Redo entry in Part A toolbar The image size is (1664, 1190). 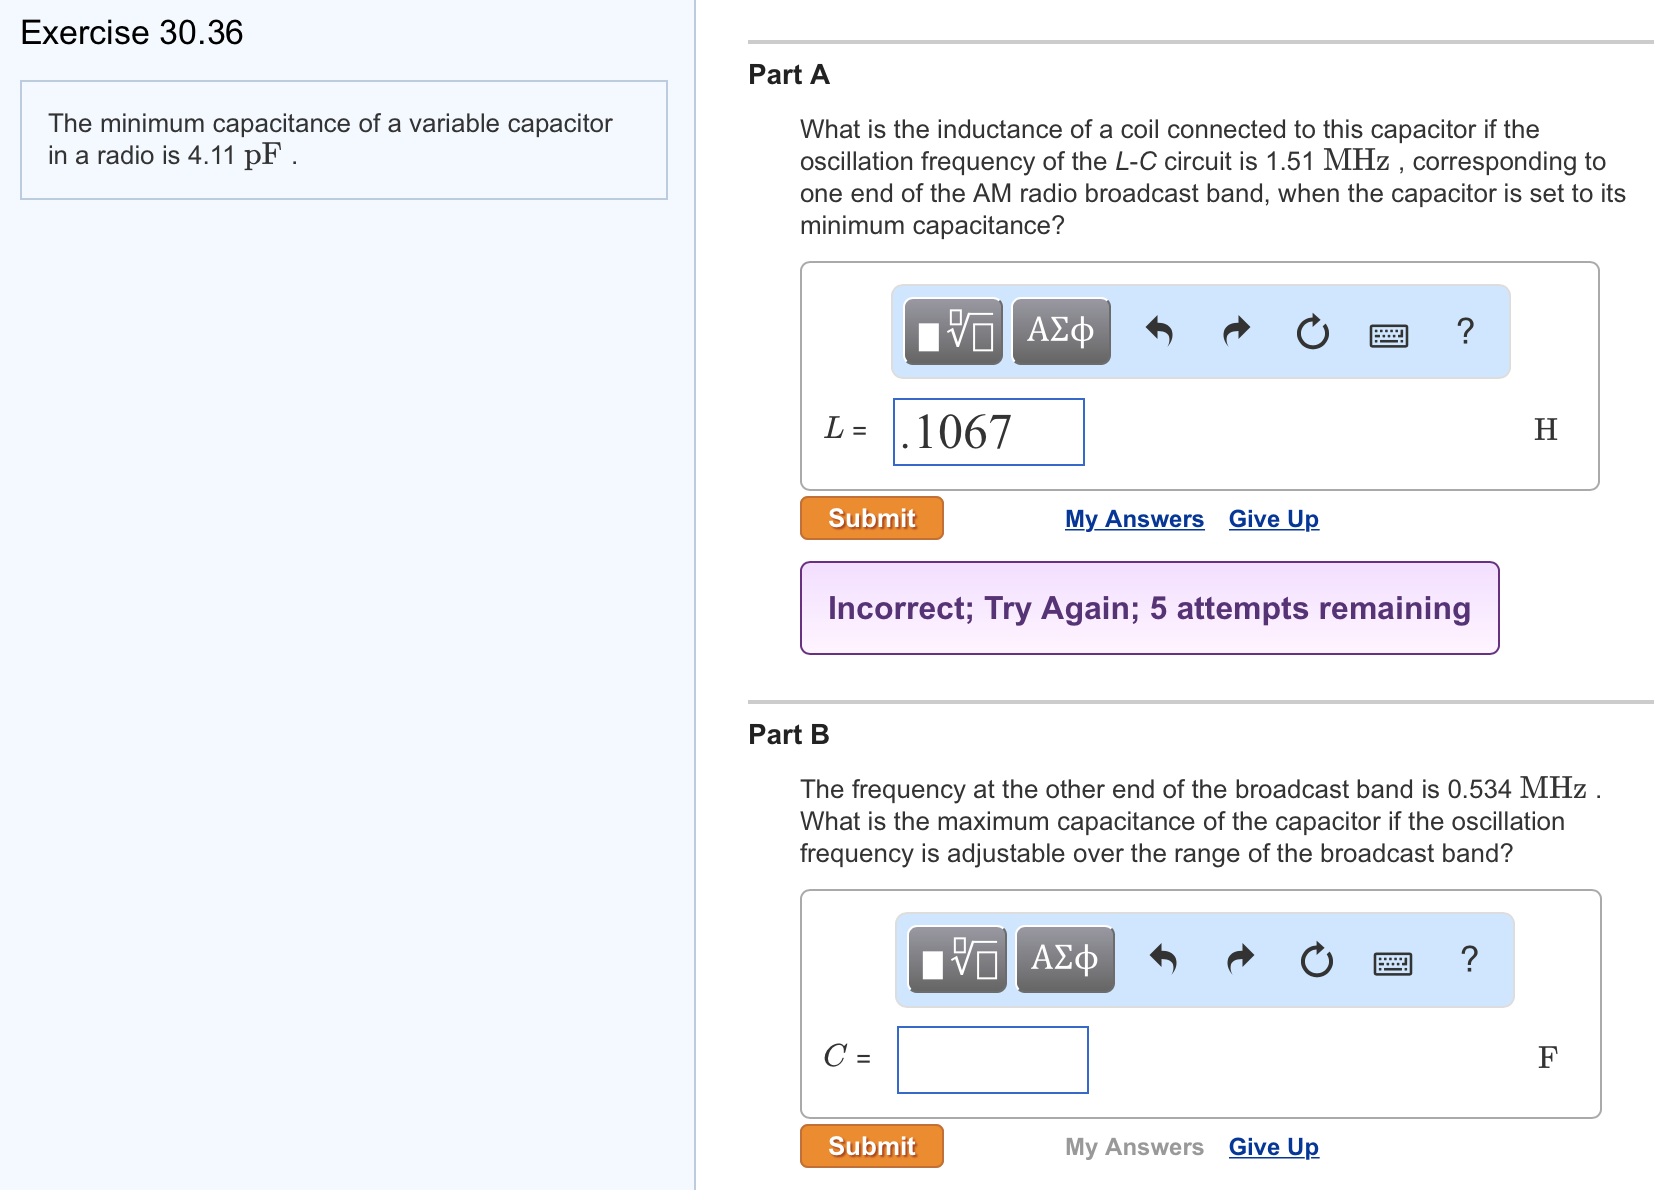[1237, 331]
